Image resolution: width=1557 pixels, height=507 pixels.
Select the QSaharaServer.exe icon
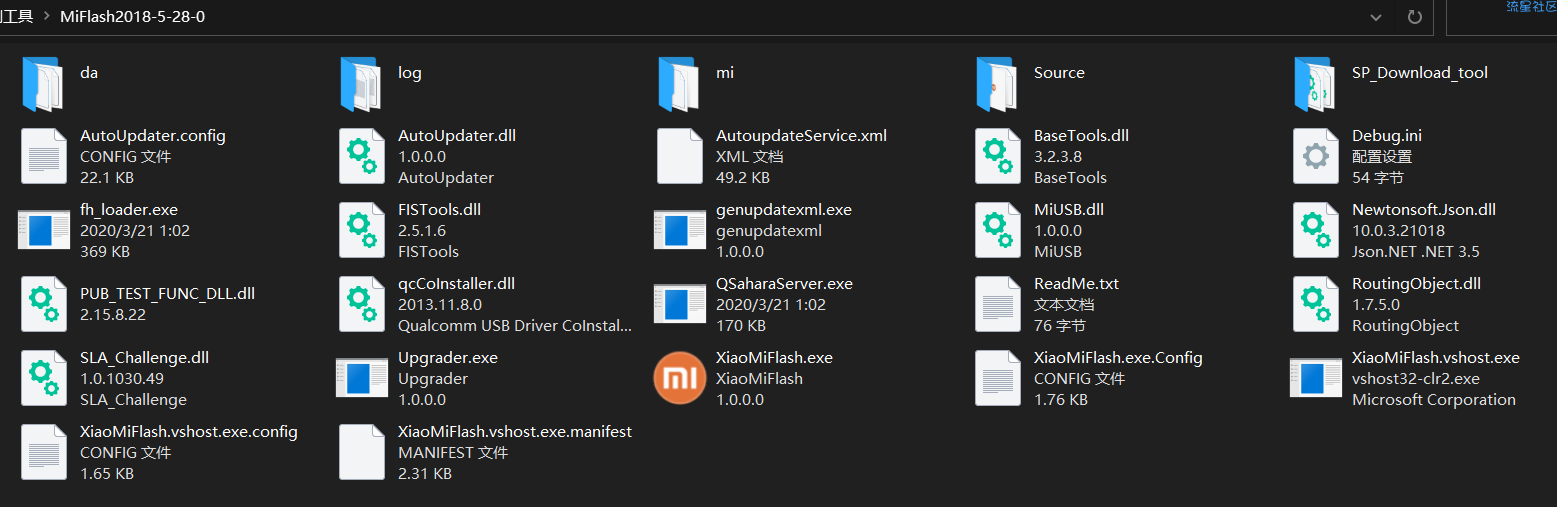pos(679,304)
